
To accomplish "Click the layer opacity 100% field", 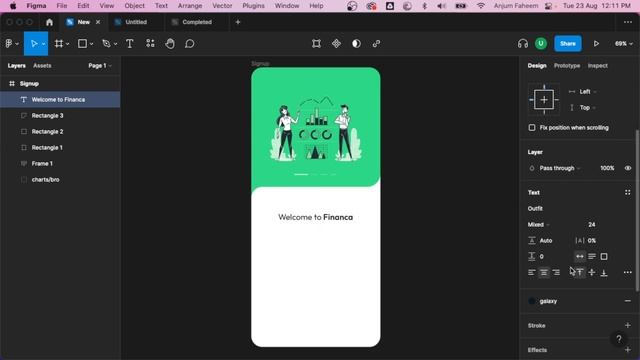I will click(x=607, y=168).
